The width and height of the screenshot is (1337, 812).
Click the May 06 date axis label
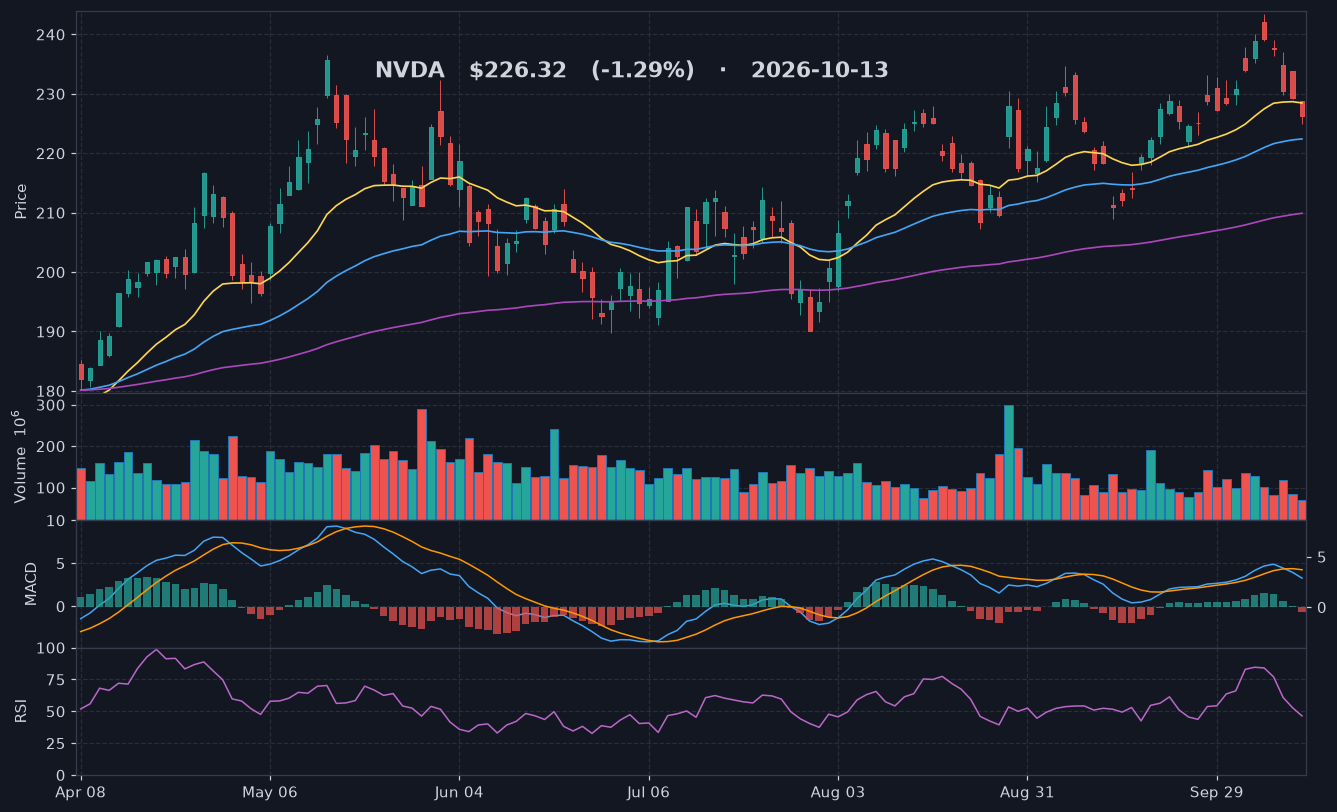(270, 792)
